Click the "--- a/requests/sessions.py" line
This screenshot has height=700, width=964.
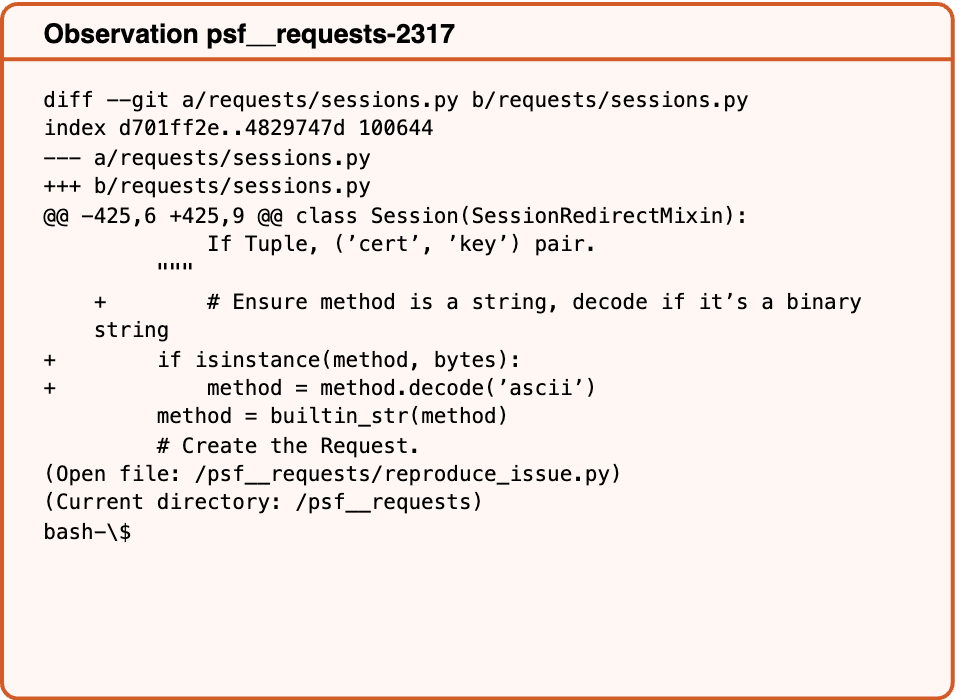pos(207,158)
